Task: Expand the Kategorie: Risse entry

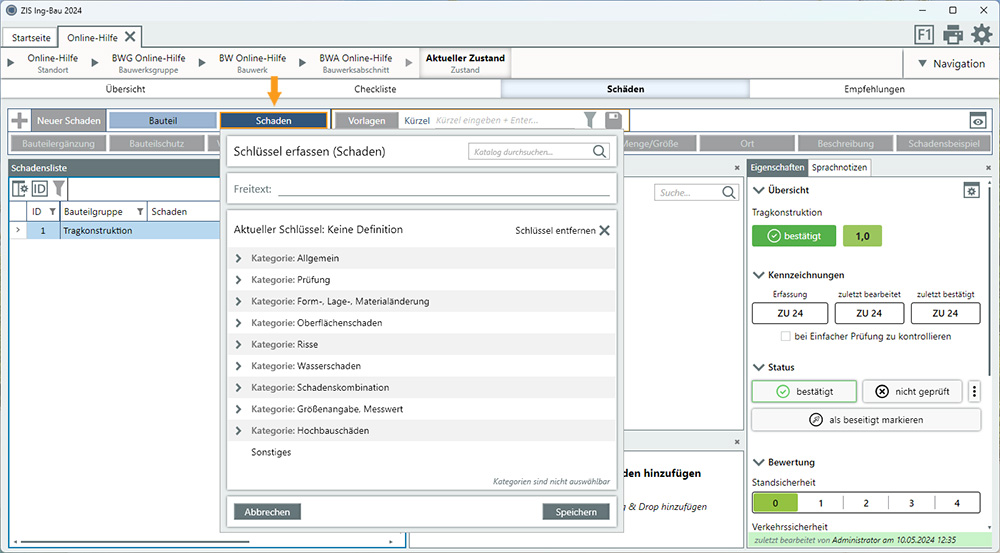Action: (239, 344)
